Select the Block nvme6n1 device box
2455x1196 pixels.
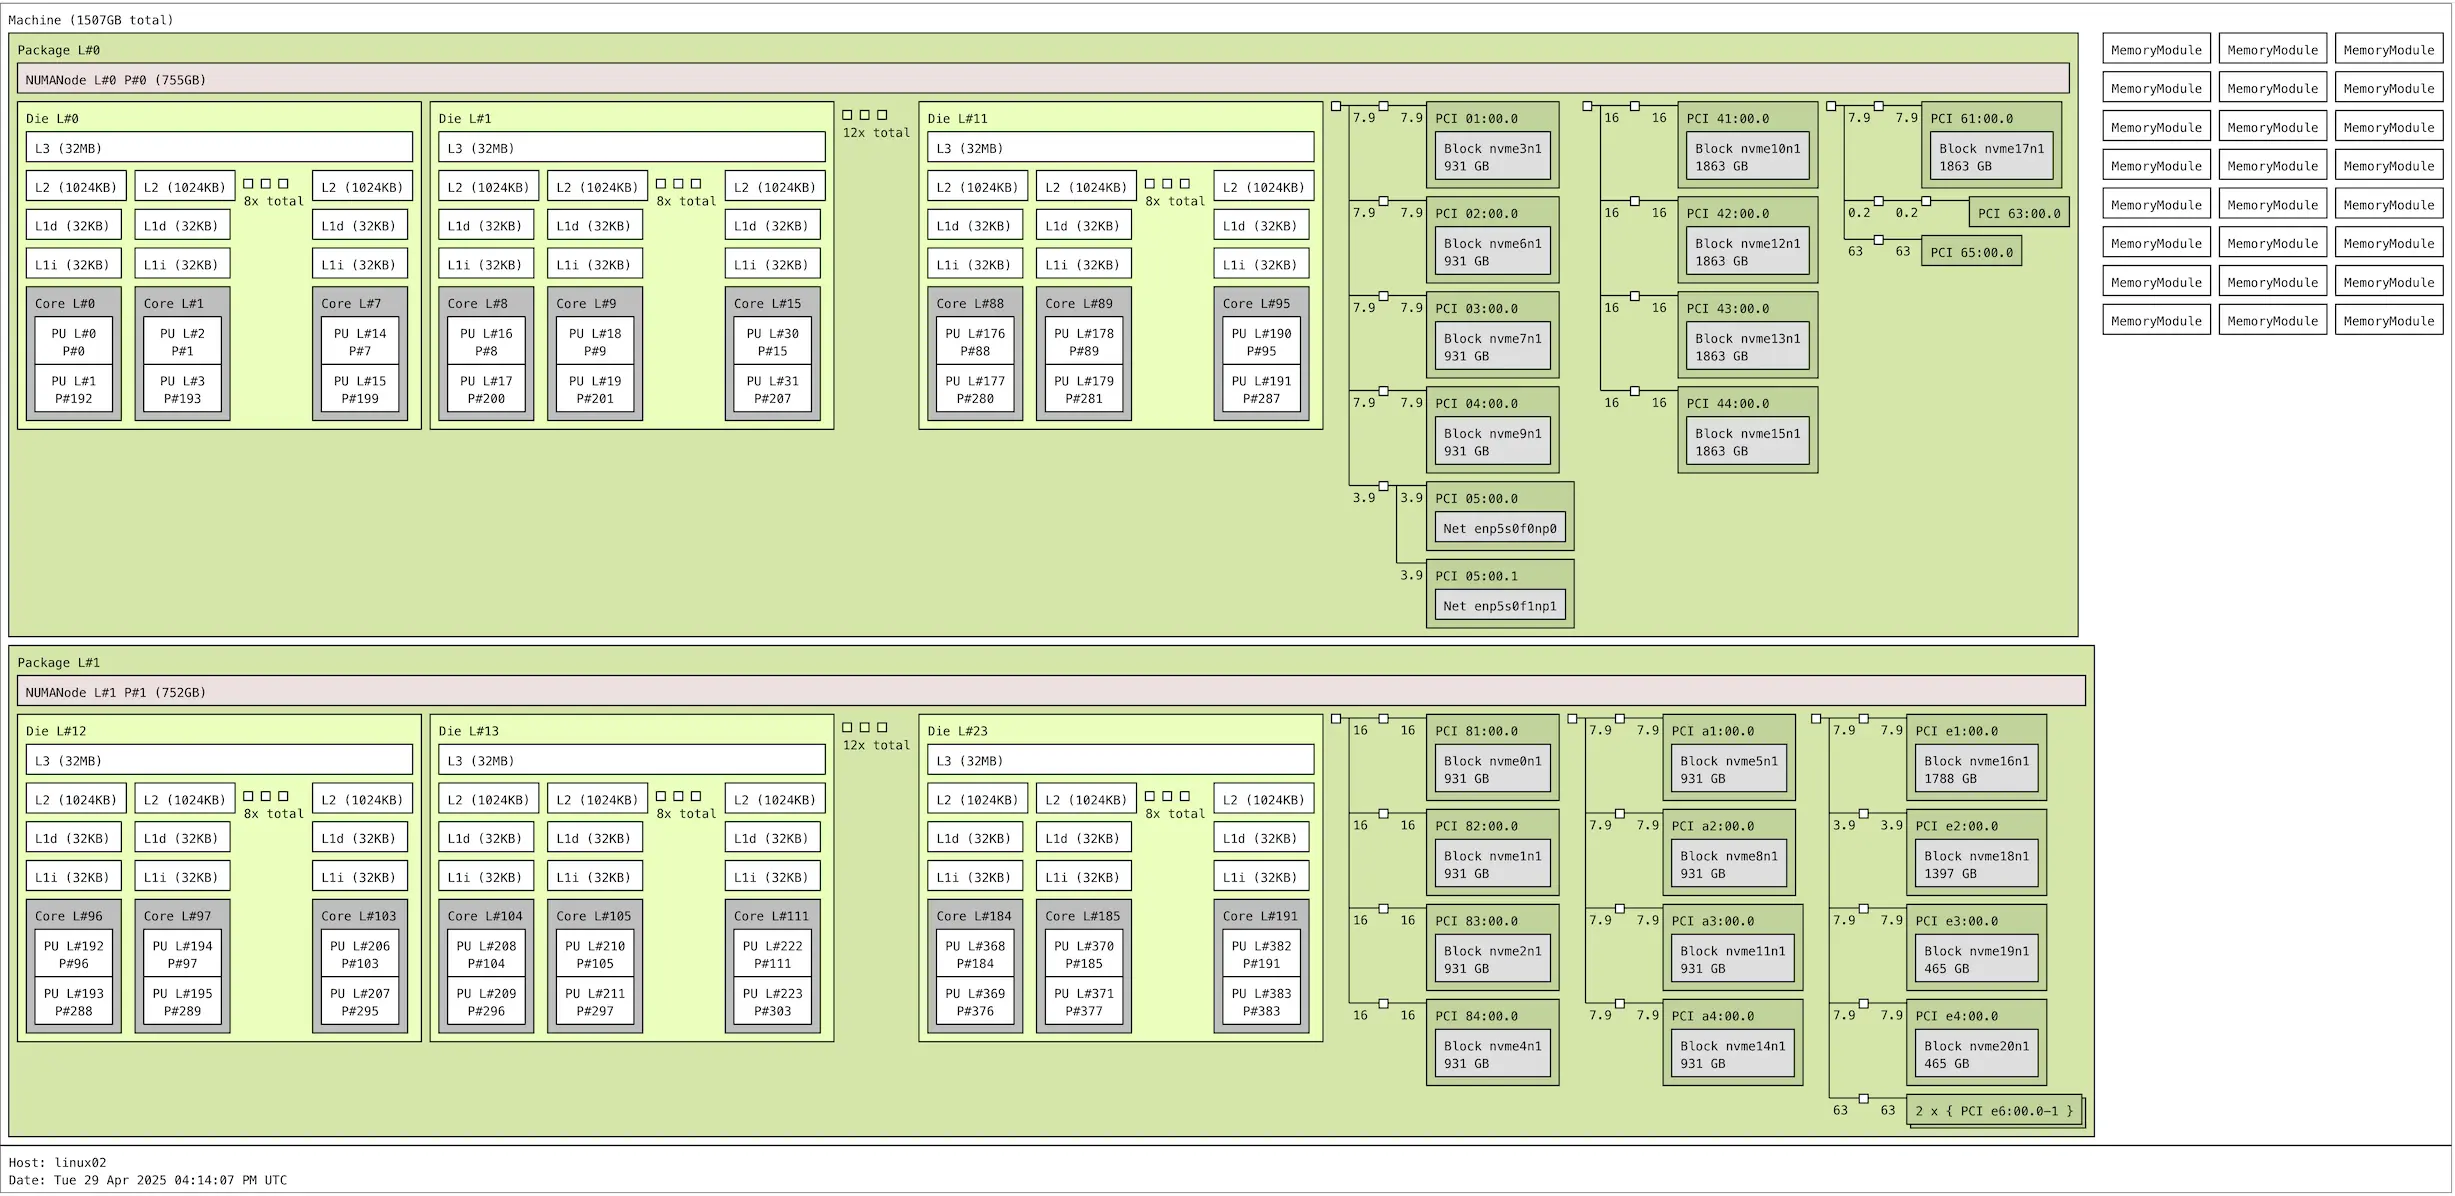[x=1493, y=252]
